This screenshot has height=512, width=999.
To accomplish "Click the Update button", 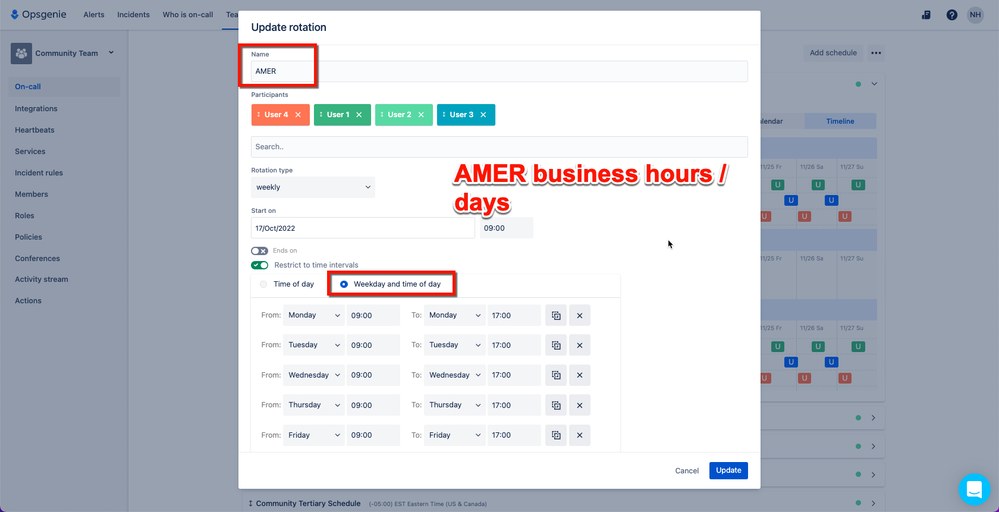I will 728,471.
